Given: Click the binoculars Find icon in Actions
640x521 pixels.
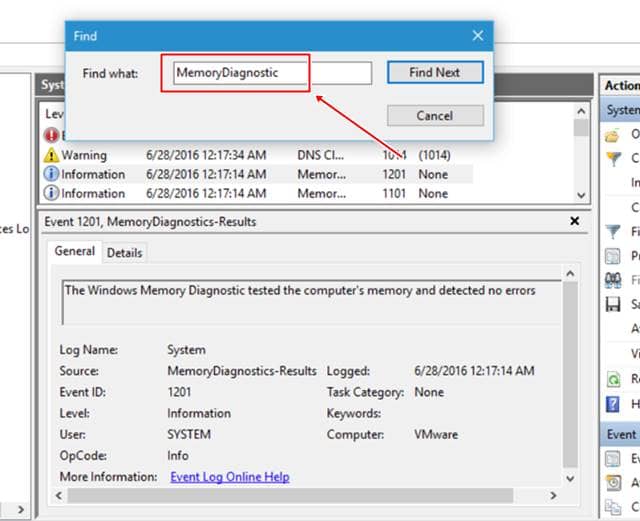Looking at the screenshot, I should coord(613,280).
